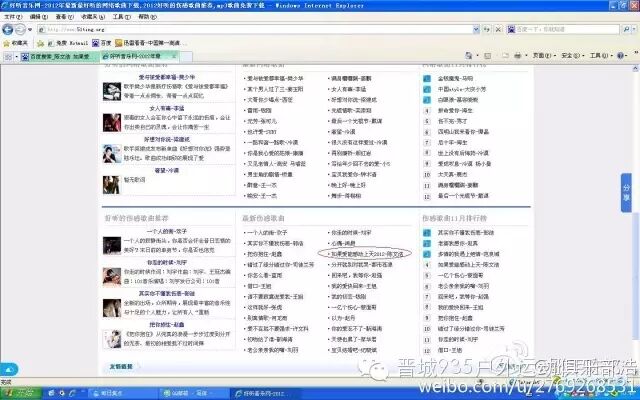Click the 好听的伤感歌曲推荐 heading
This screenshot has height=400, width=640.
click(x=136, y=218)
